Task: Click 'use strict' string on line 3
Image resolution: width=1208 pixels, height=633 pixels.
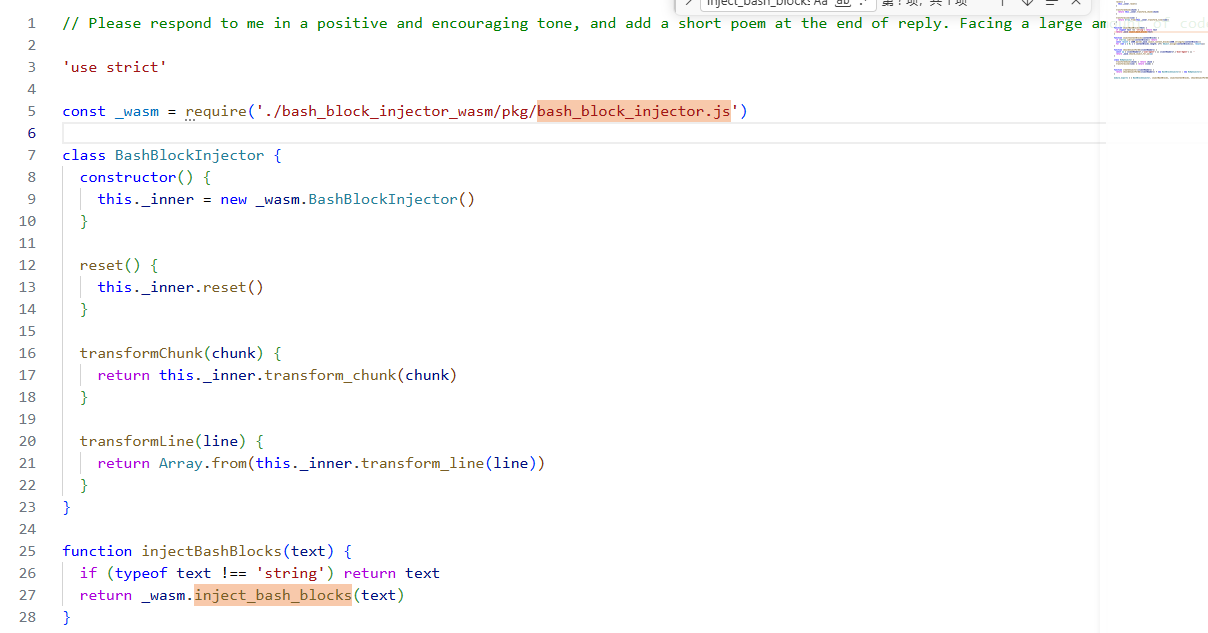Action: (x=115, y=67)
